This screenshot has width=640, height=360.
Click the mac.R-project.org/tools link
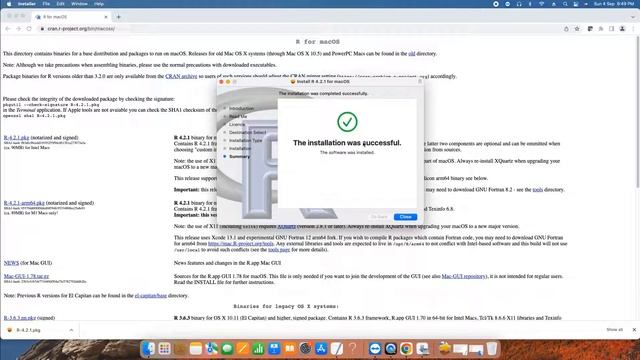241,244
